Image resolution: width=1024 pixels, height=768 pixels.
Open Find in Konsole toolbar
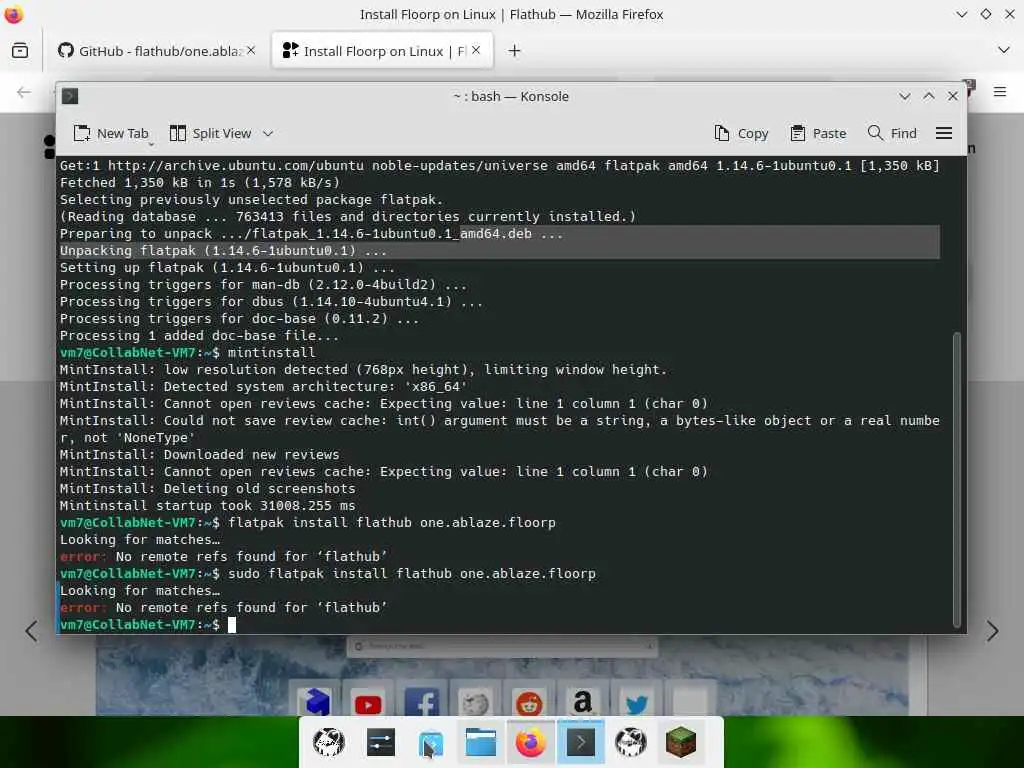[x=892, y=133]
